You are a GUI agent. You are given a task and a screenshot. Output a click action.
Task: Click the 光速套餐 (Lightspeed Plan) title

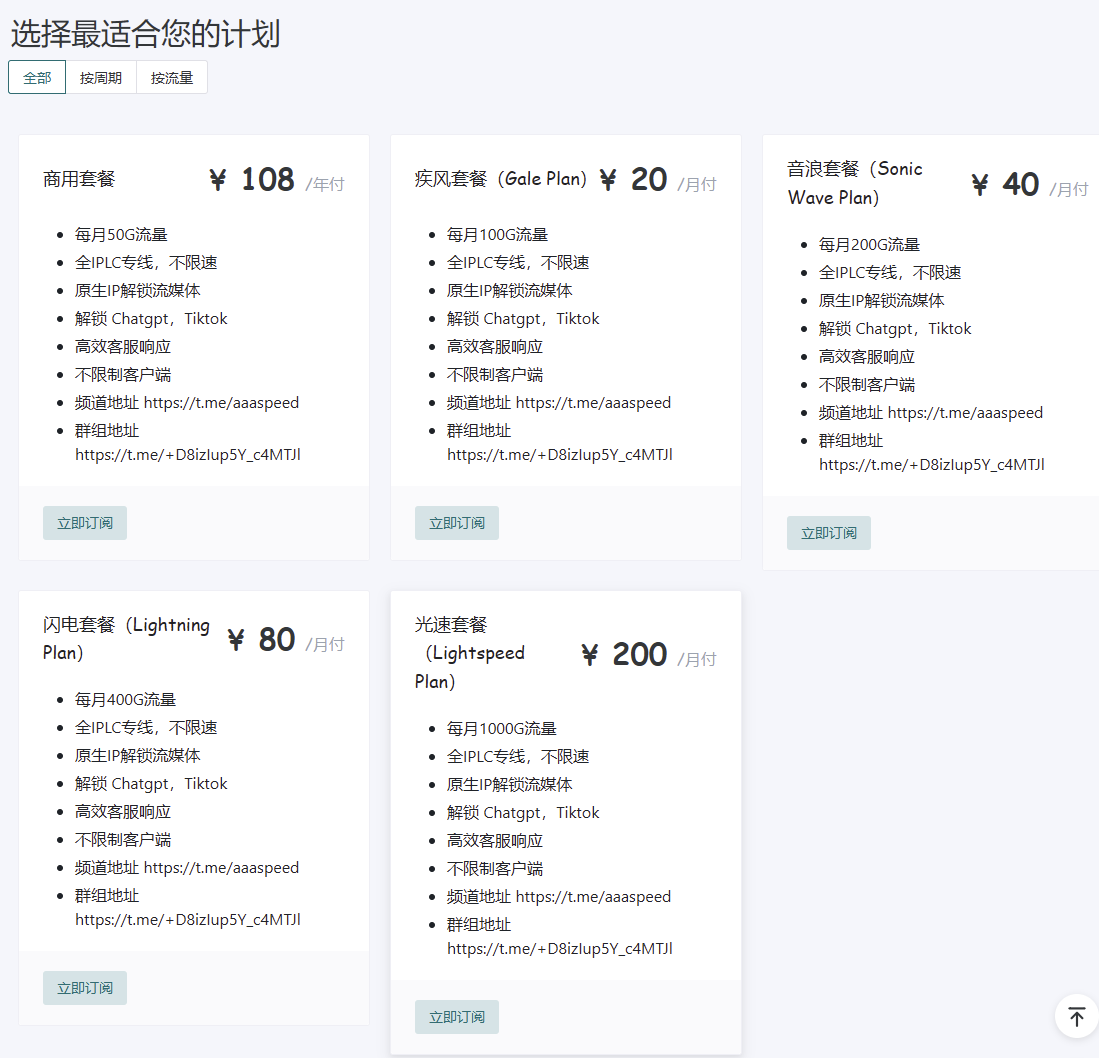(470, 653)
